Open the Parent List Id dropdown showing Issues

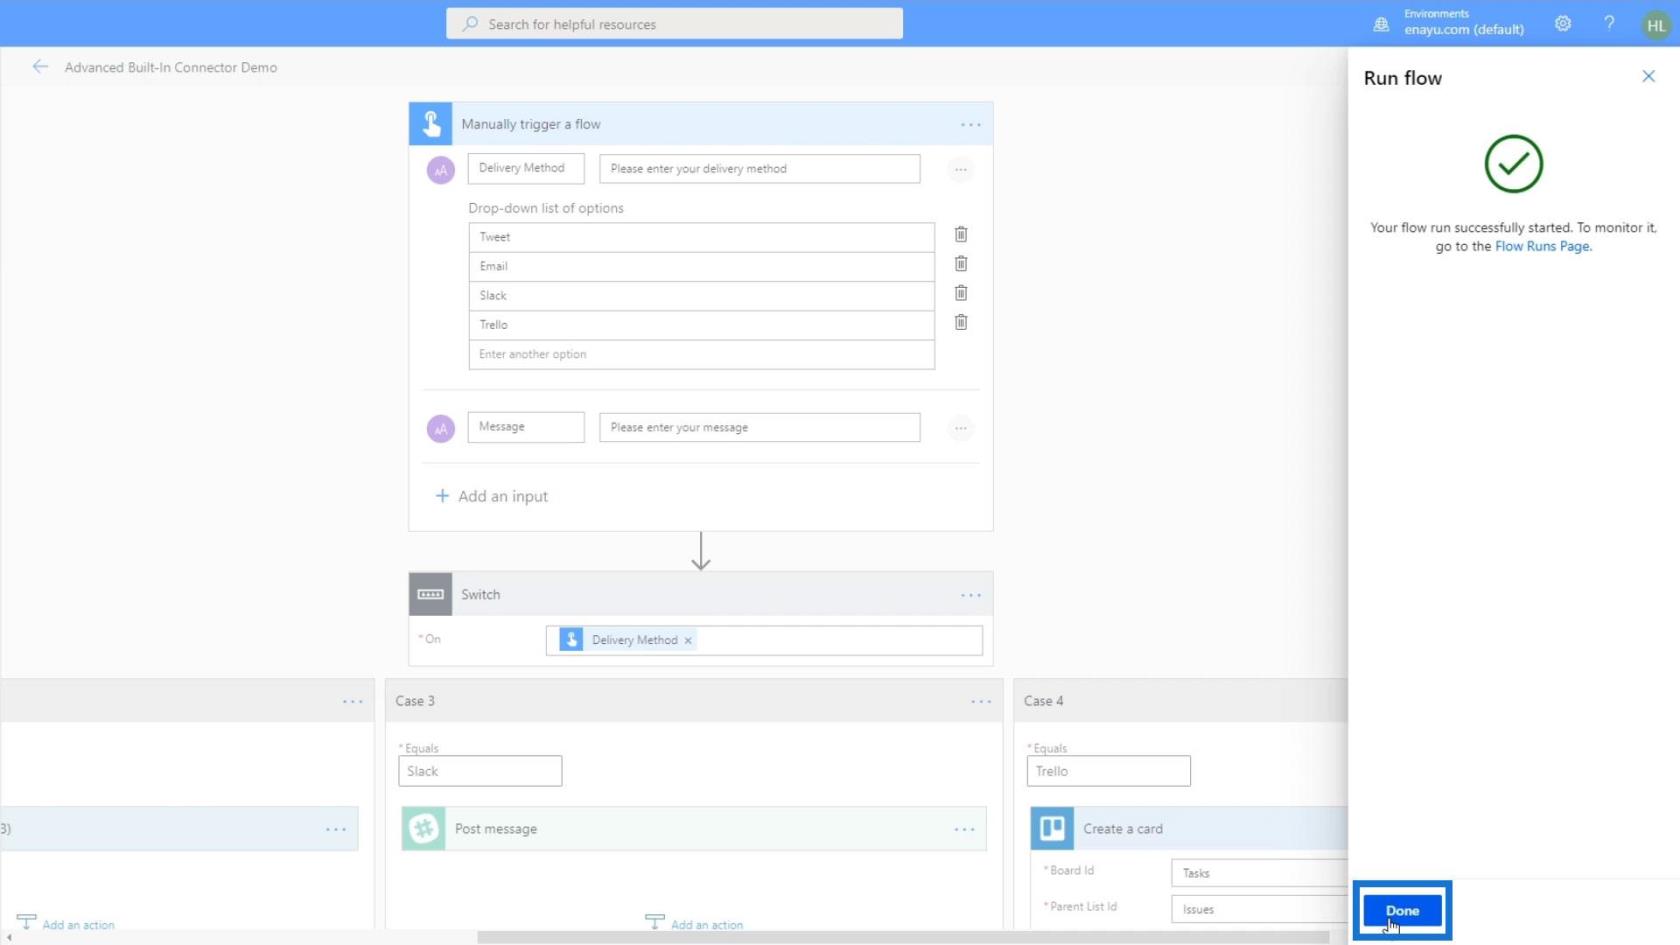1259,909
